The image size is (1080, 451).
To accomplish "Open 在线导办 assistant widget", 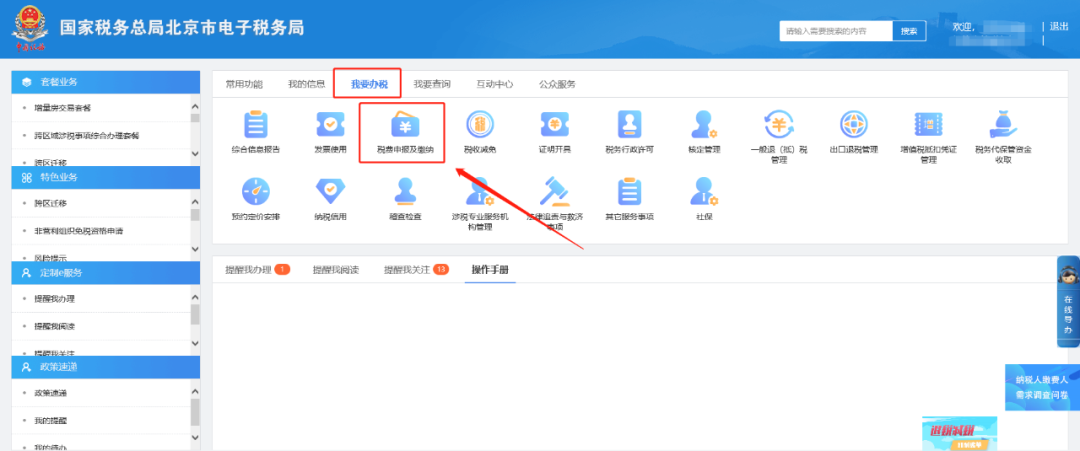I will [x=1068, y=302].
